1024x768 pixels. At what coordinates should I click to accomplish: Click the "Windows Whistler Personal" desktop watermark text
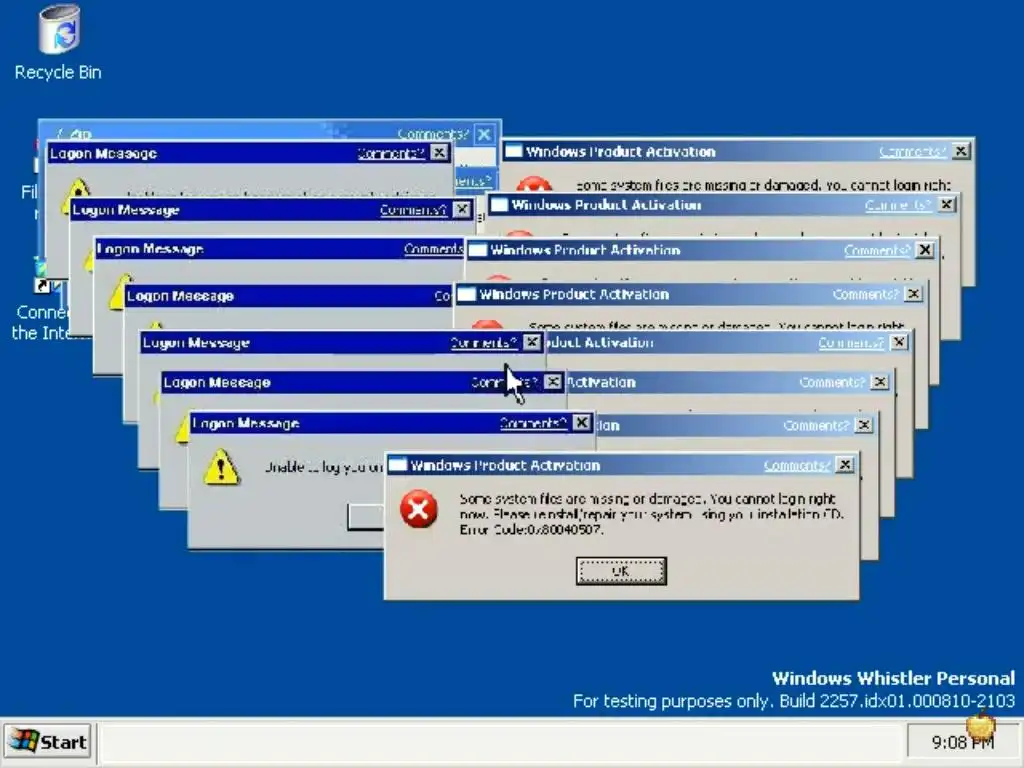pyautogui.click(x=893, y=678)
